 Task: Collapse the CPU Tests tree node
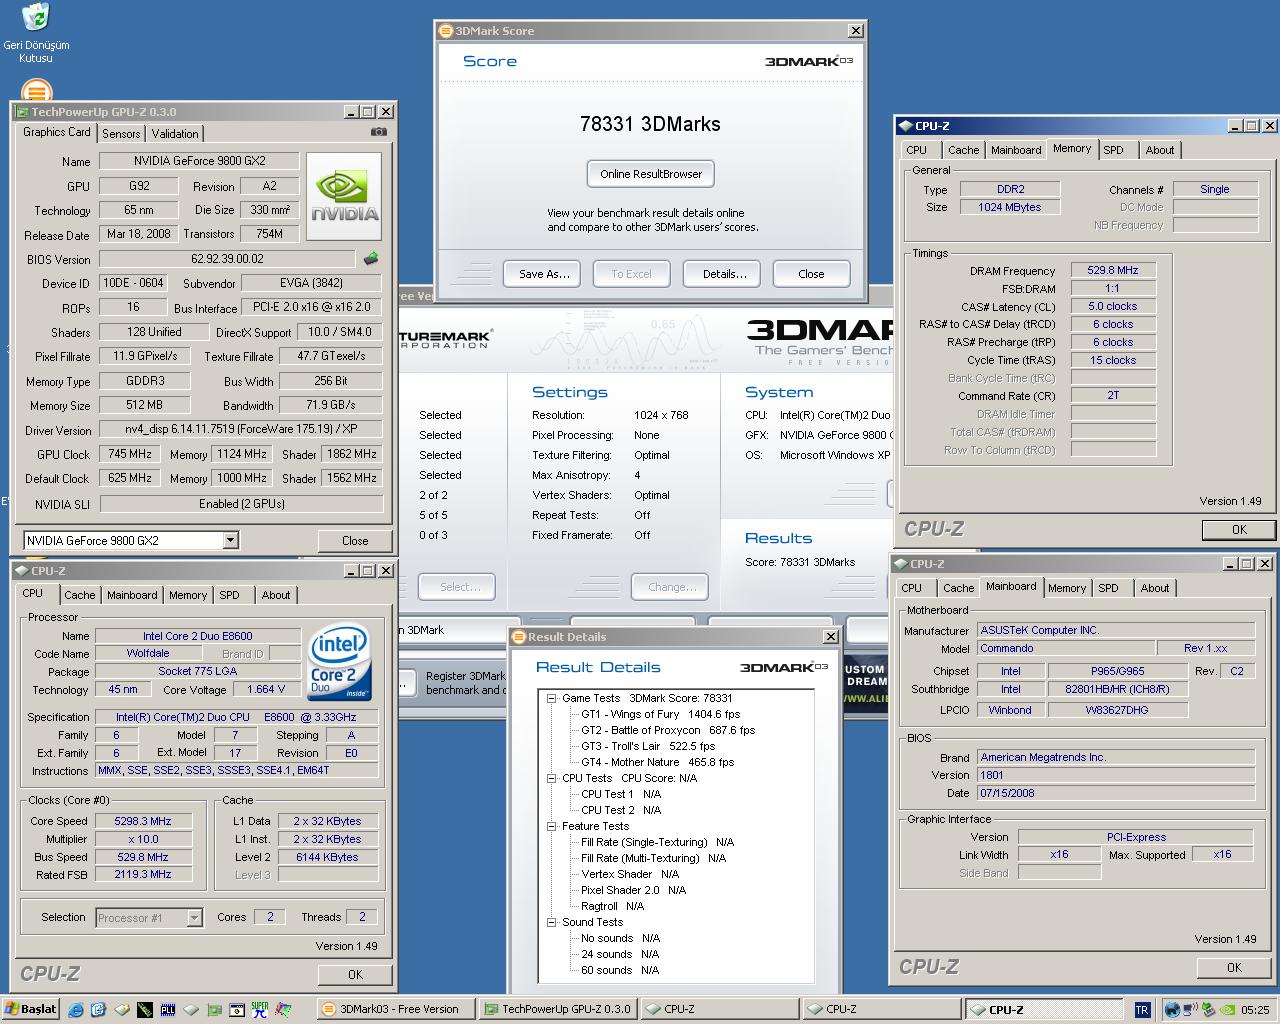click(551, 779)
